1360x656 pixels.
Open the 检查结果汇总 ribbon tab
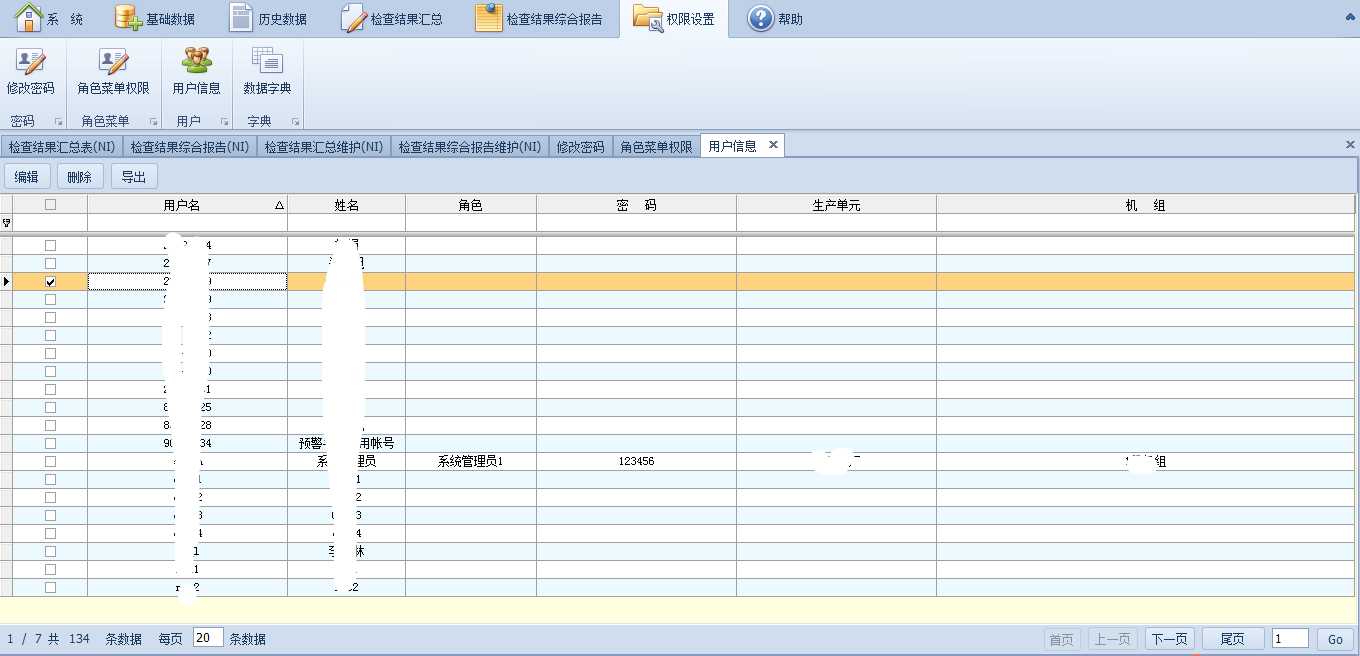click(393, 18)
